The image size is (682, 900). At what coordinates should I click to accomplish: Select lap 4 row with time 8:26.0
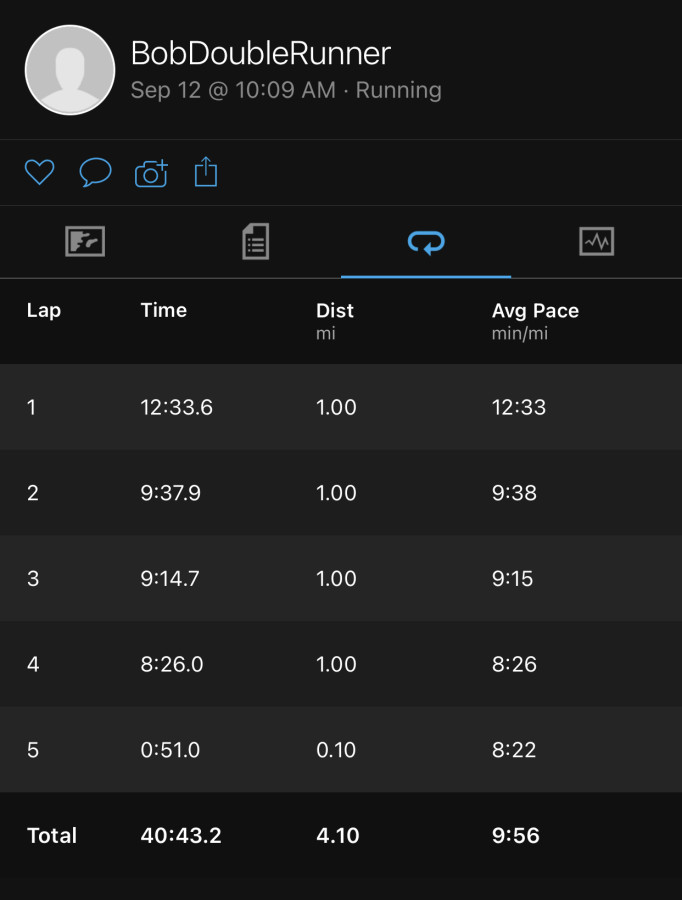(x=341, y=664)
